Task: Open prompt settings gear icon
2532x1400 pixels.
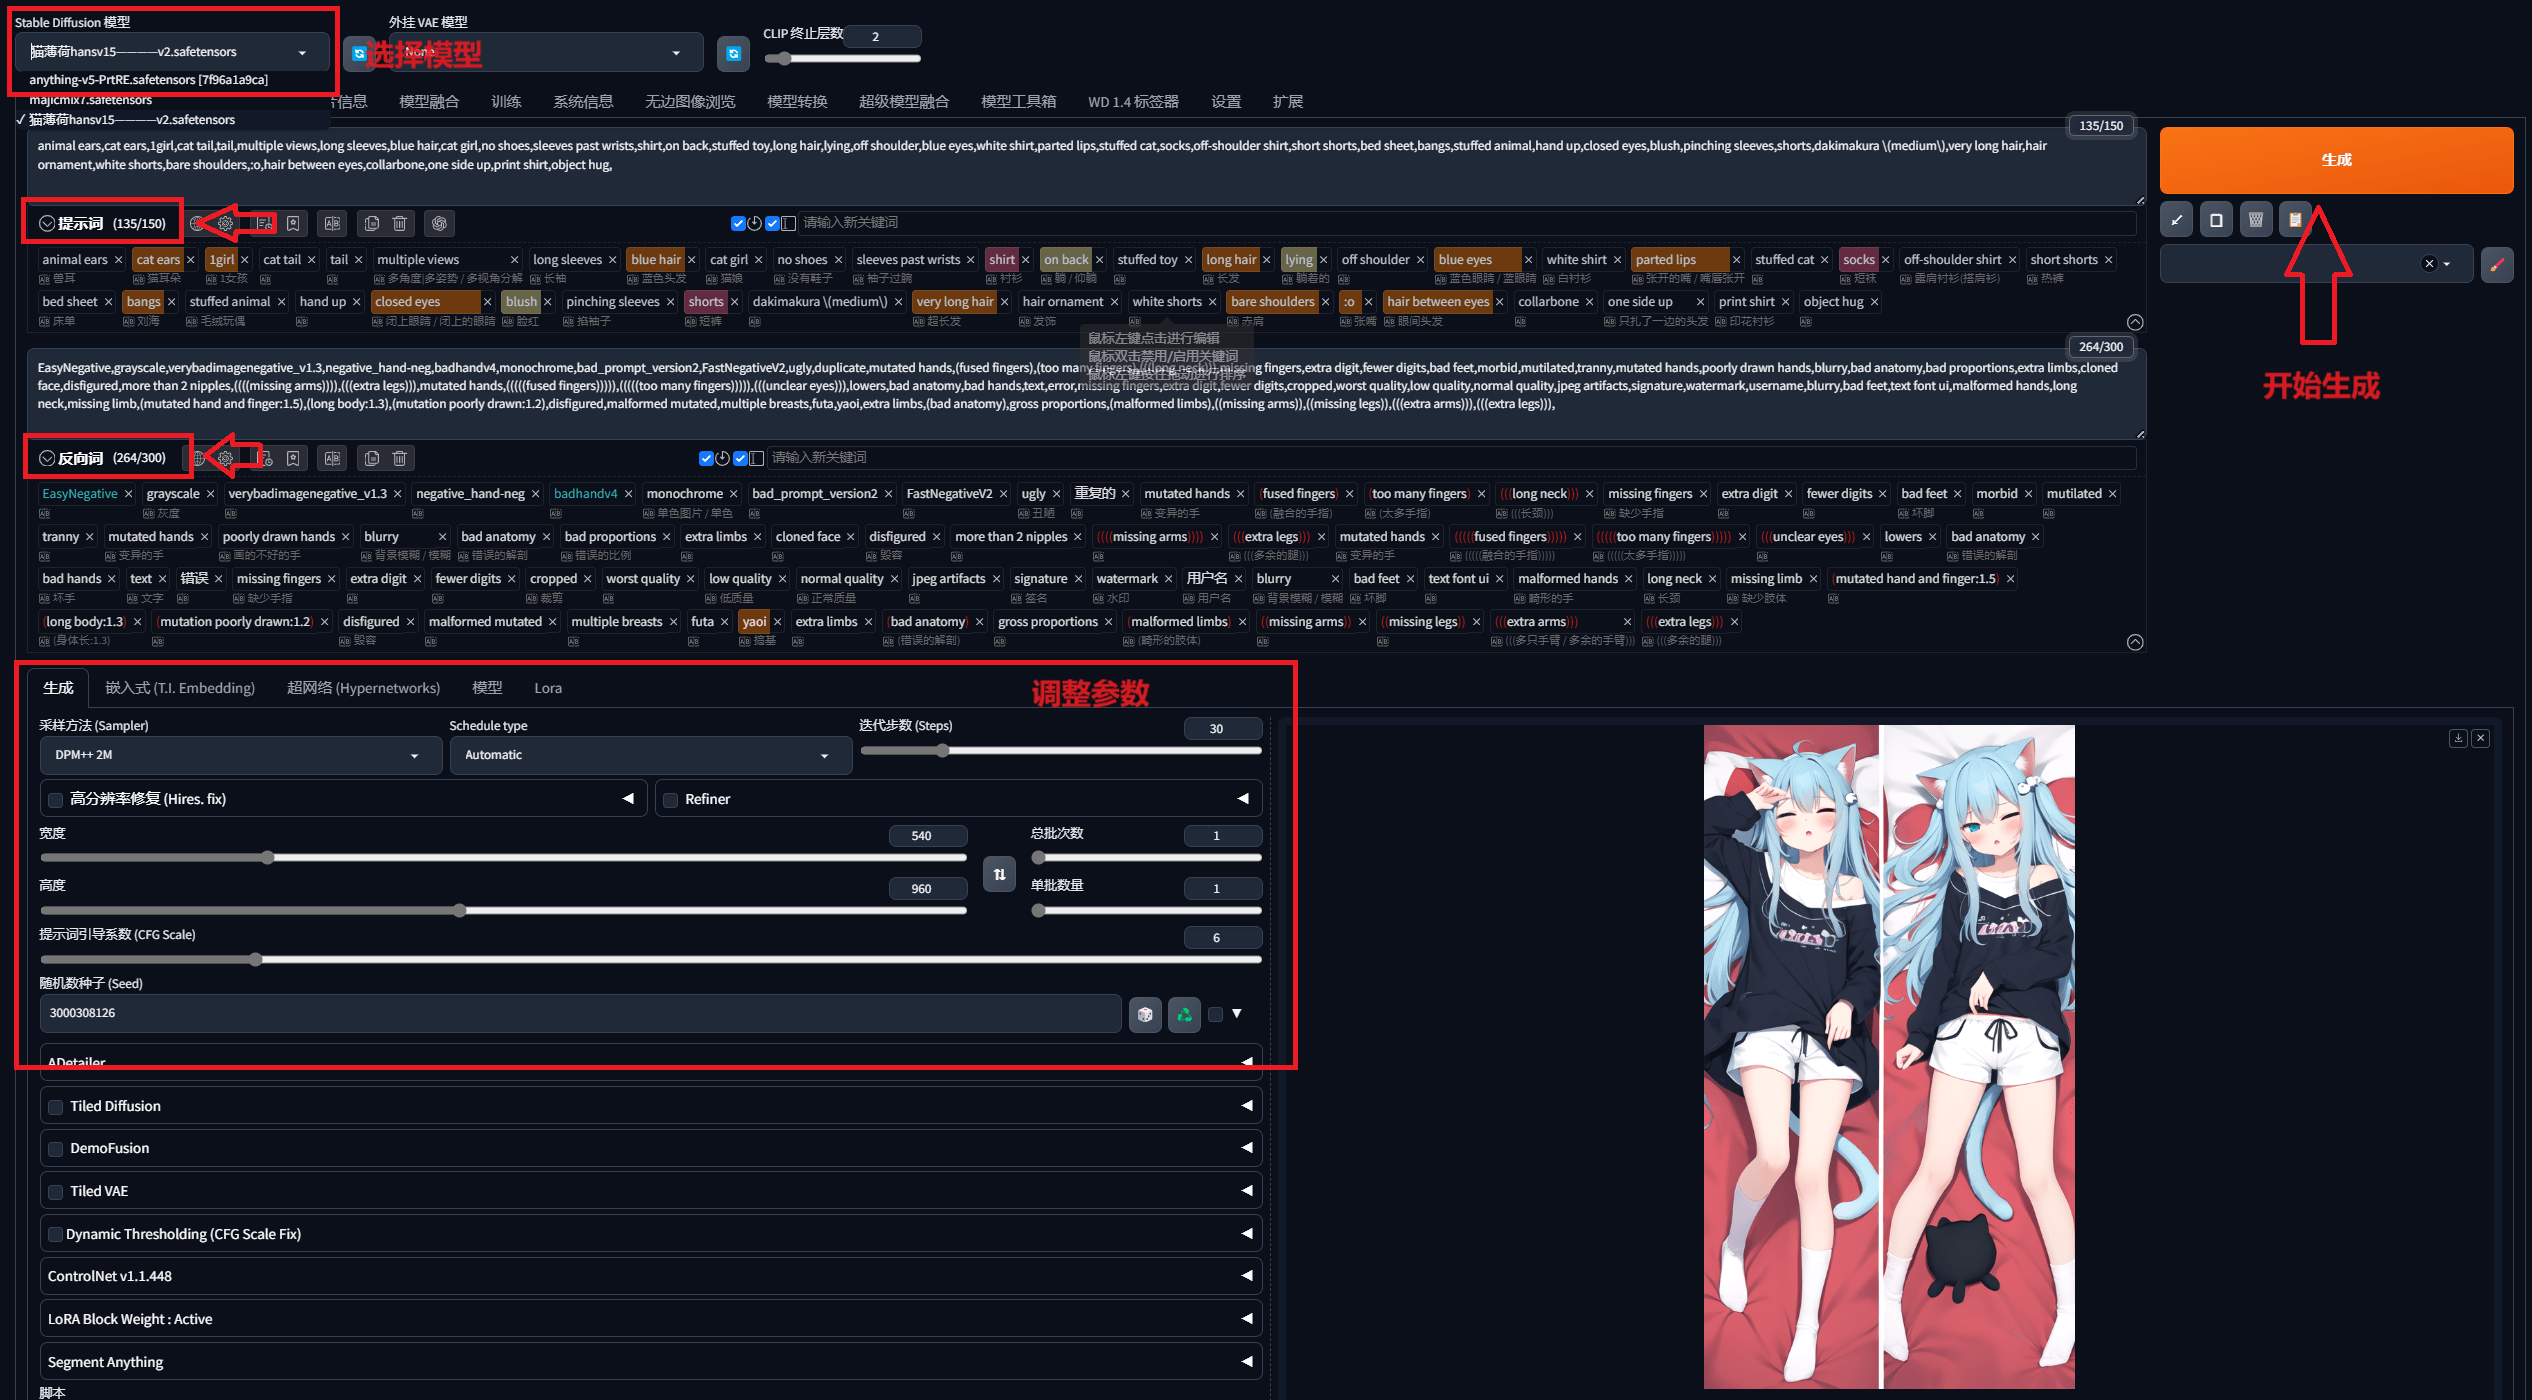Action: click(x=226, y=223)
